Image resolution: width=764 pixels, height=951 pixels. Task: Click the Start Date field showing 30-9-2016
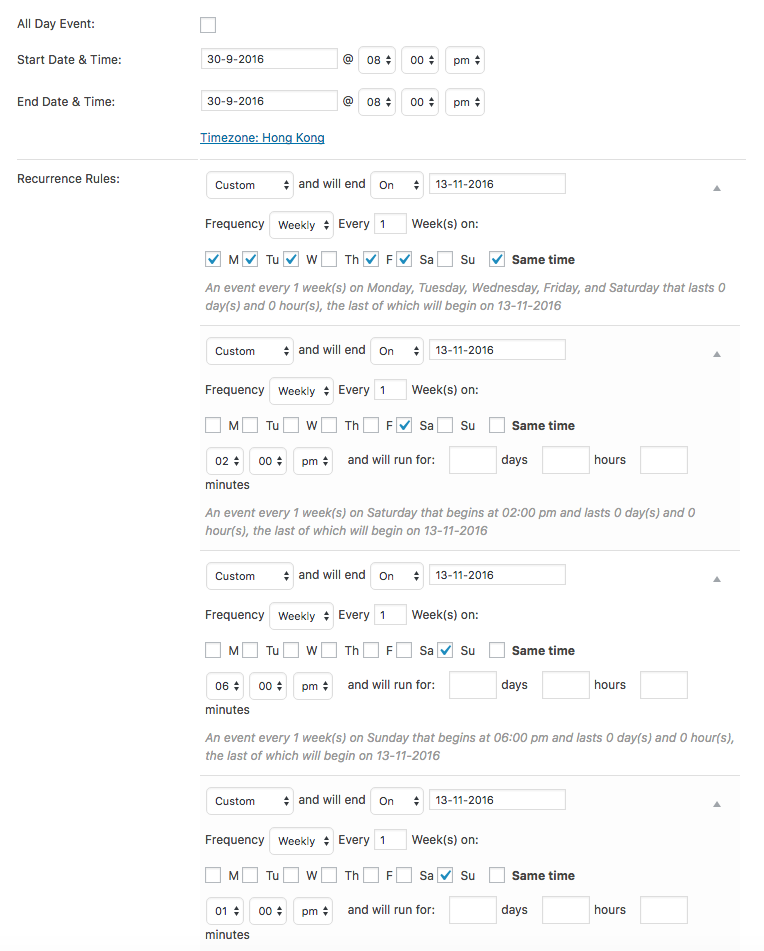click(x=269, y=59)
